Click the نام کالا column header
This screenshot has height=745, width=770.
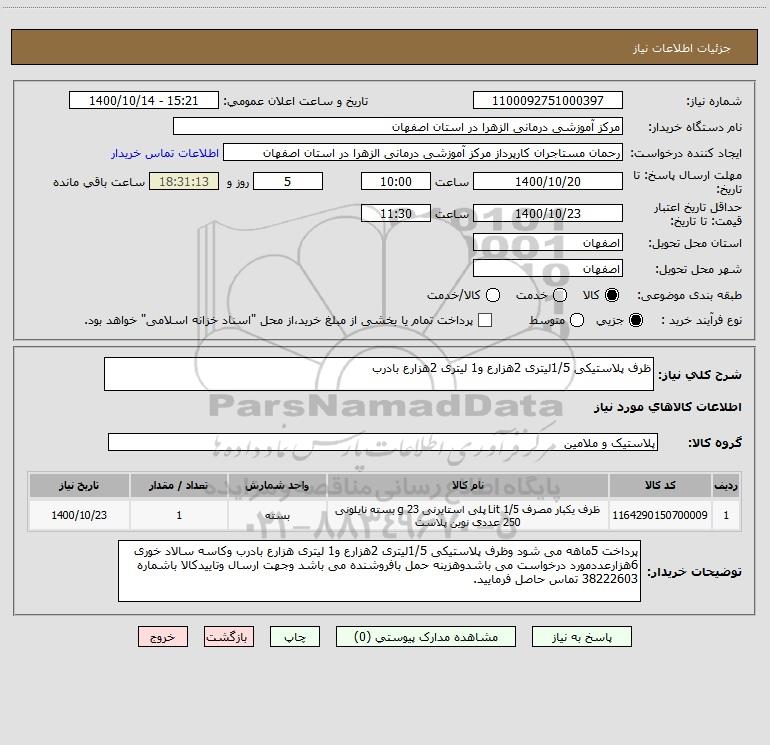click(468, 485)
